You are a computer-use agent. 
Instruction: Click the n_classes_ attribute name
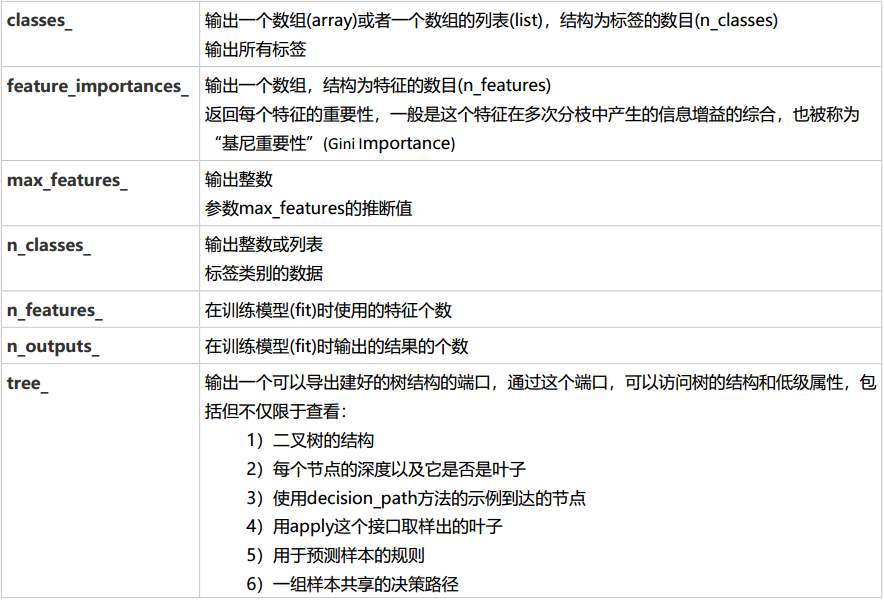tap(49, 245)
